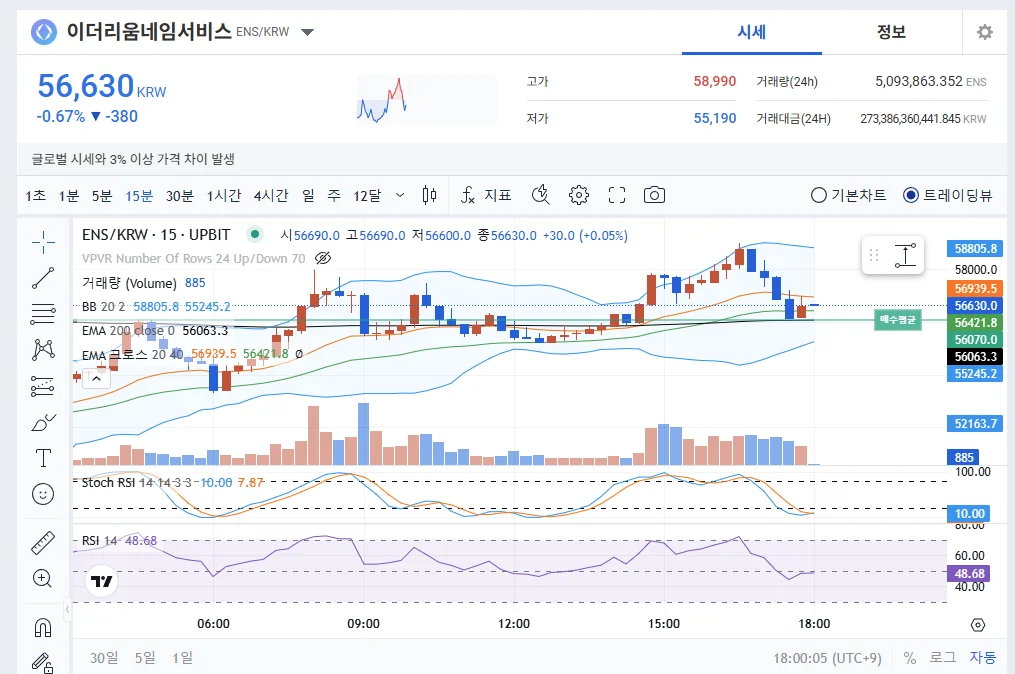Collapse the indicator legend with chevron
The width and height of the screenshot is (1015, 674).
click(96, 379)
